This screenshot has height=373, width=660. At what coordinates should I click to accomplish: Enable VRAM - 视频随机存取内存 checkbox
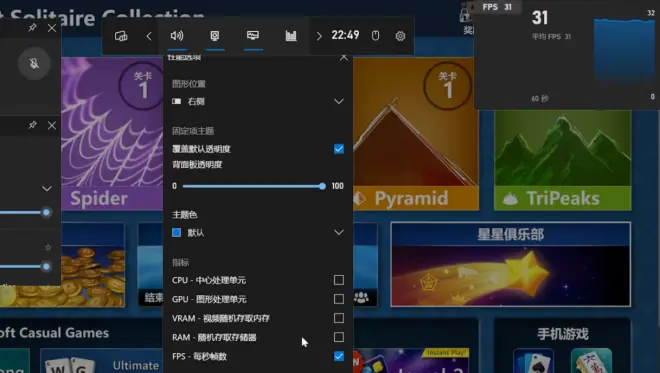pos(339,318)
